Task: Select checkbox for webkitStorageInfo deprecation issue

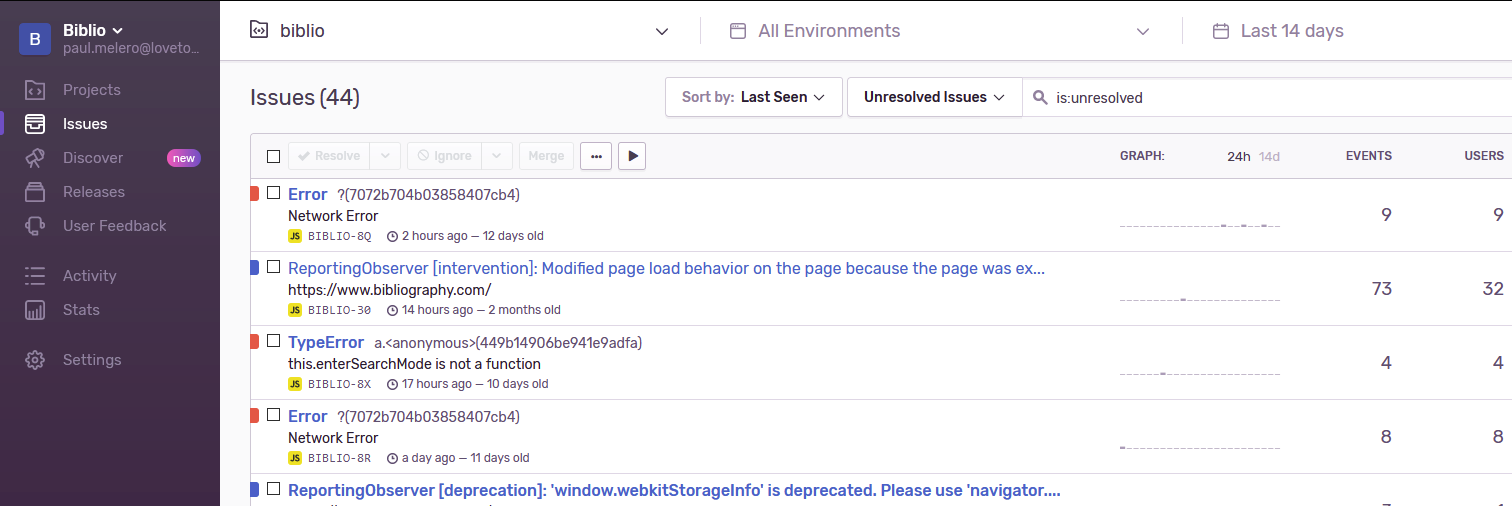Action: 274,489
